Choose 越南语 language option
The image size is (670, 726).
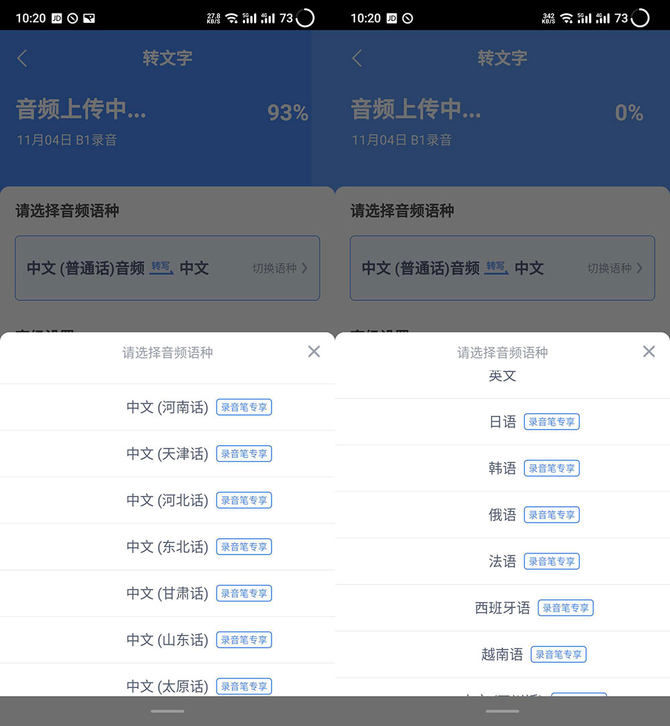pyautogui.click(x=502, y=654)
